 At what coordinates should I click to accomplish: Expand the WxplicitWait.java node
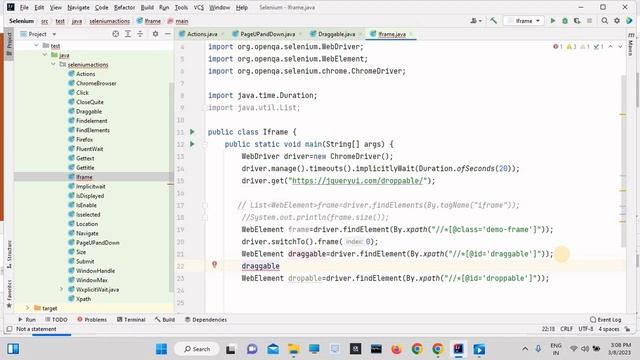(61, 289)
